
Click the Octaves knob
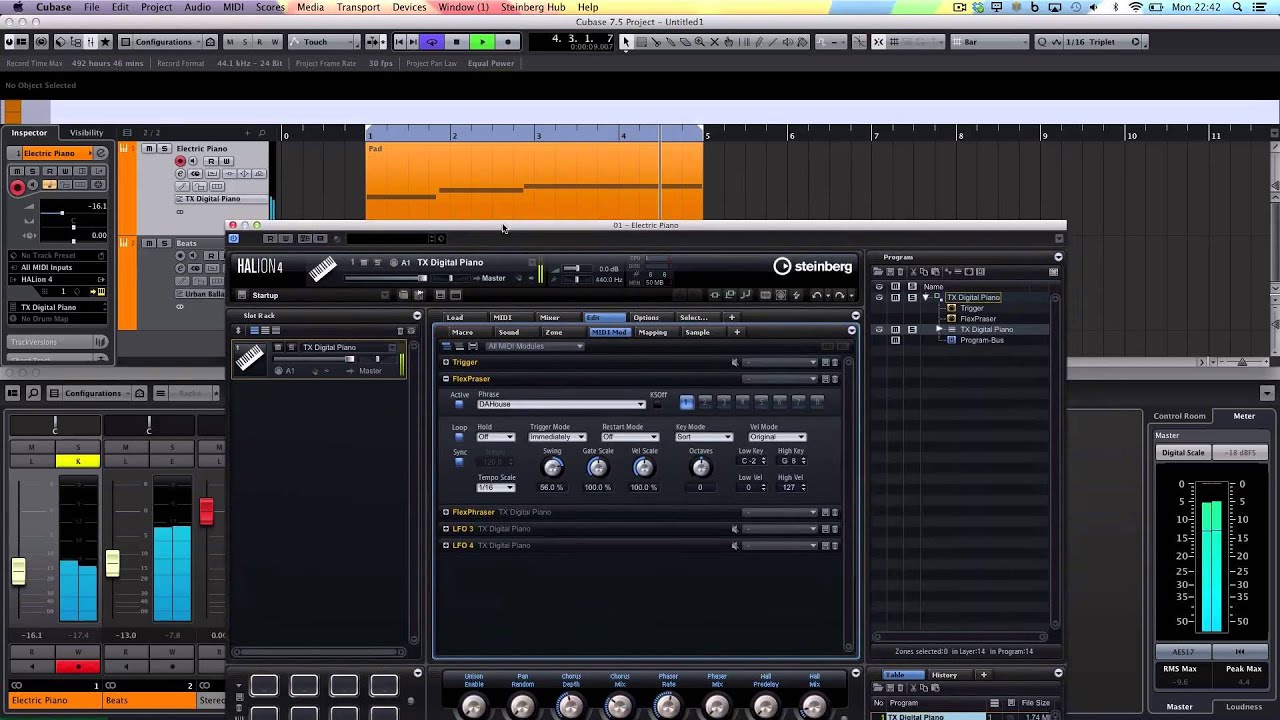701,468
